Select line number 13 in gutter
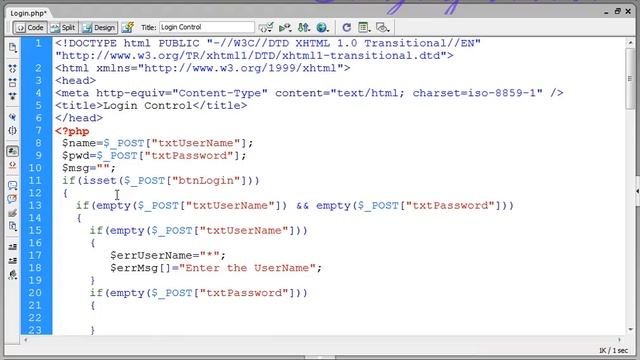This screenshot has height=360, width=640. [x=35, y=205]
